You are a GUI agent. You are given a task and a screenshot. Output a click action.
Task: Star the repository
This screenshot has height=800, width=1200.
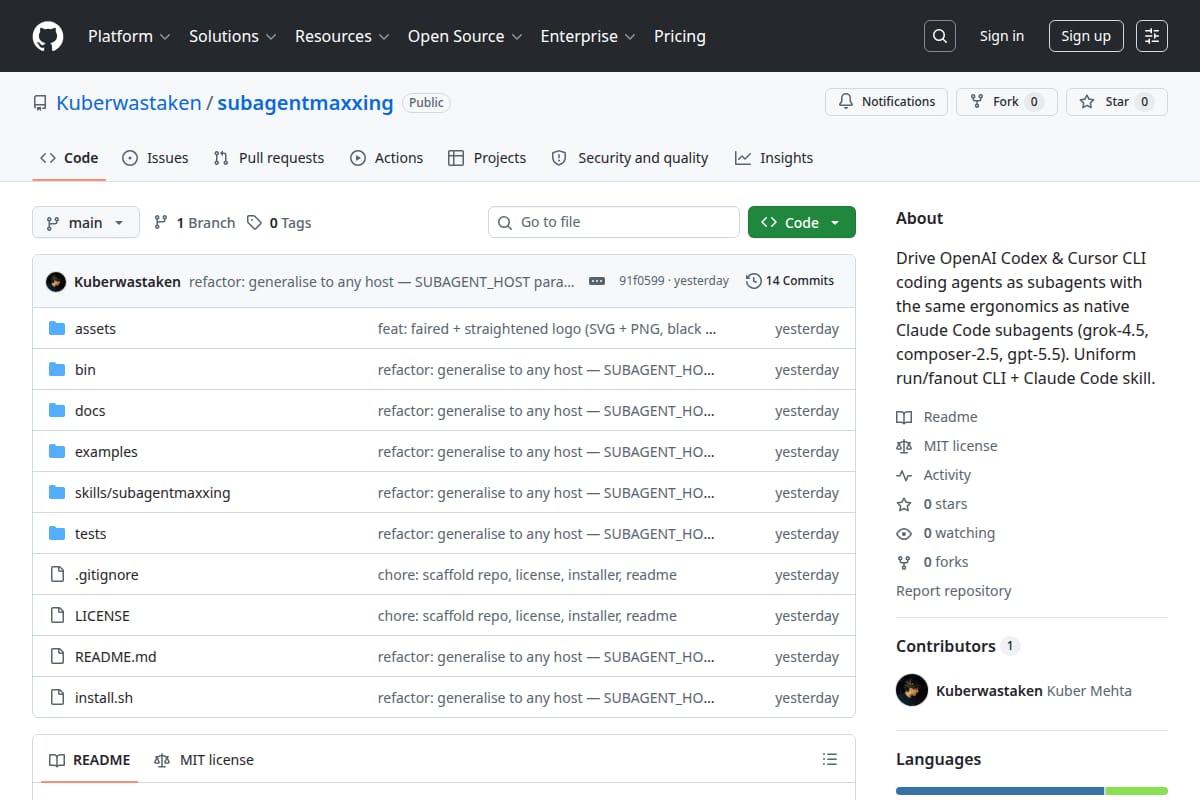tap(1117, 102)
